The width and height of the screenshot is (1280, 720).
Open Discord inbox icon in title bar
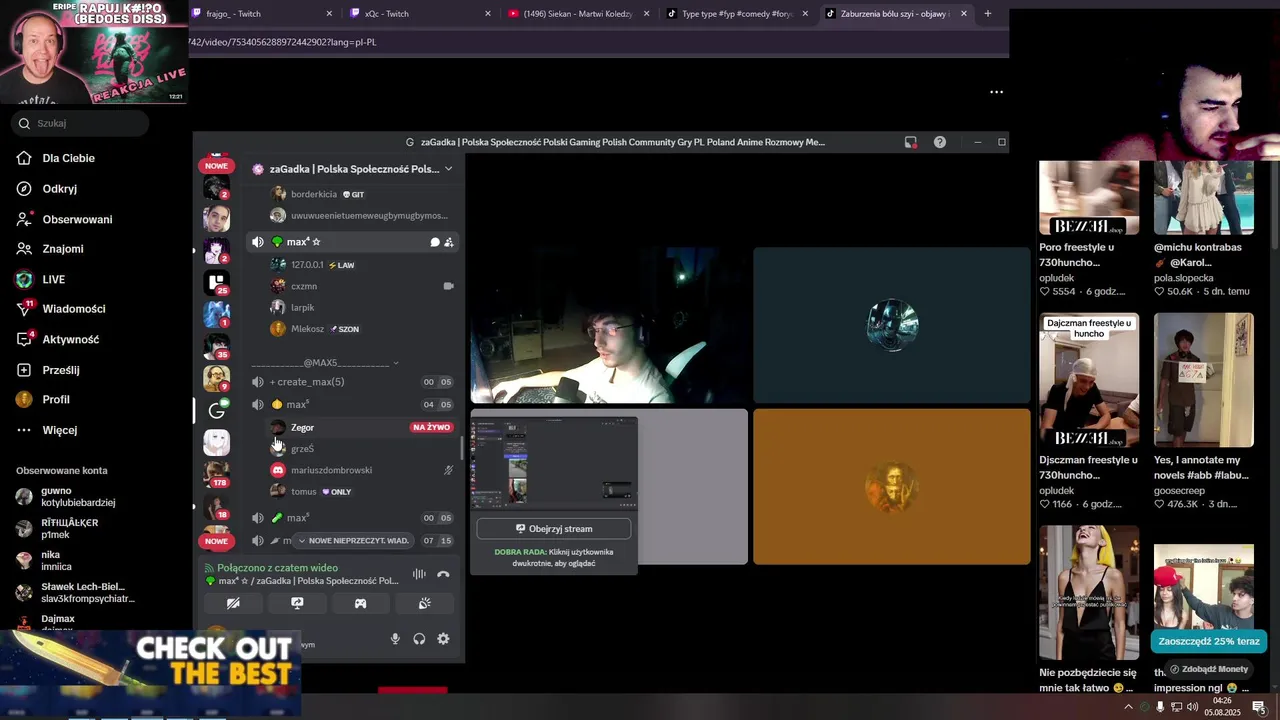910,142
